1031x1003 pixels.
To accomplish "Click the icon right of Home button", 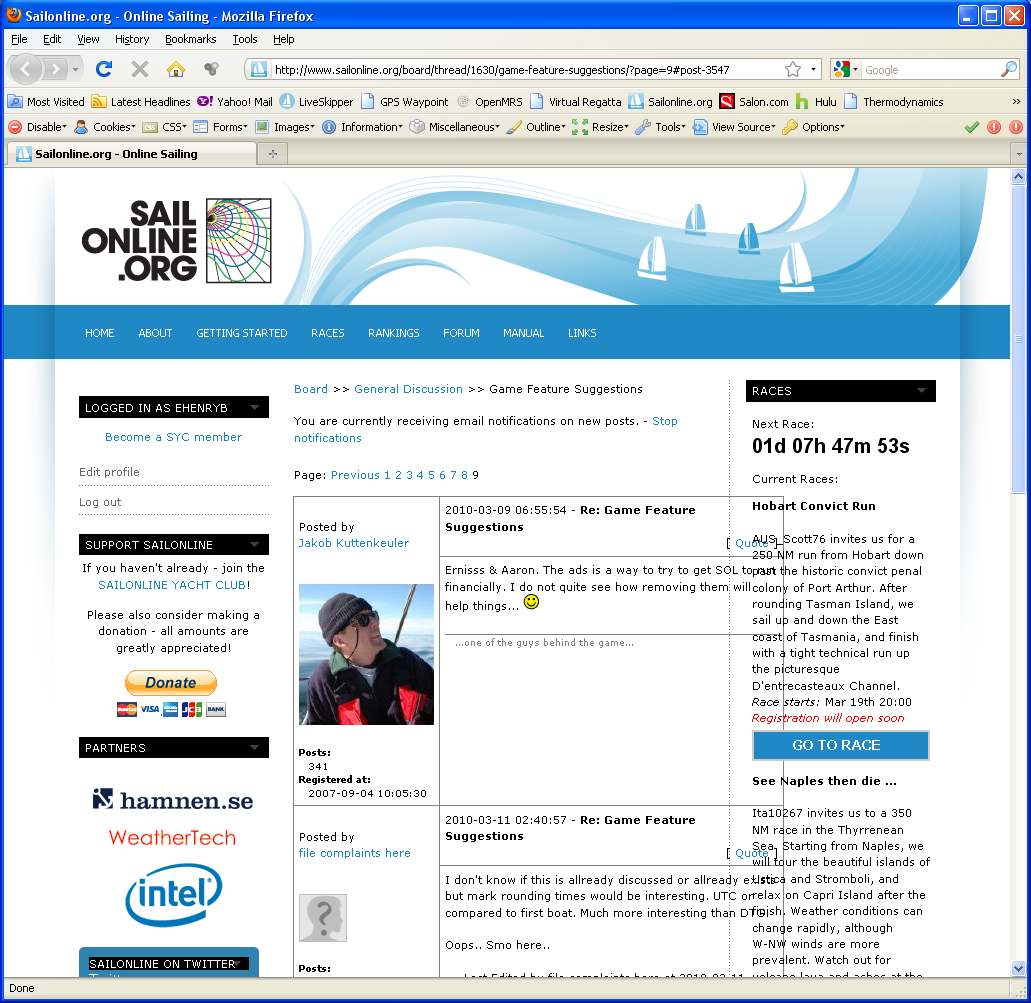I will coord(211,69).
